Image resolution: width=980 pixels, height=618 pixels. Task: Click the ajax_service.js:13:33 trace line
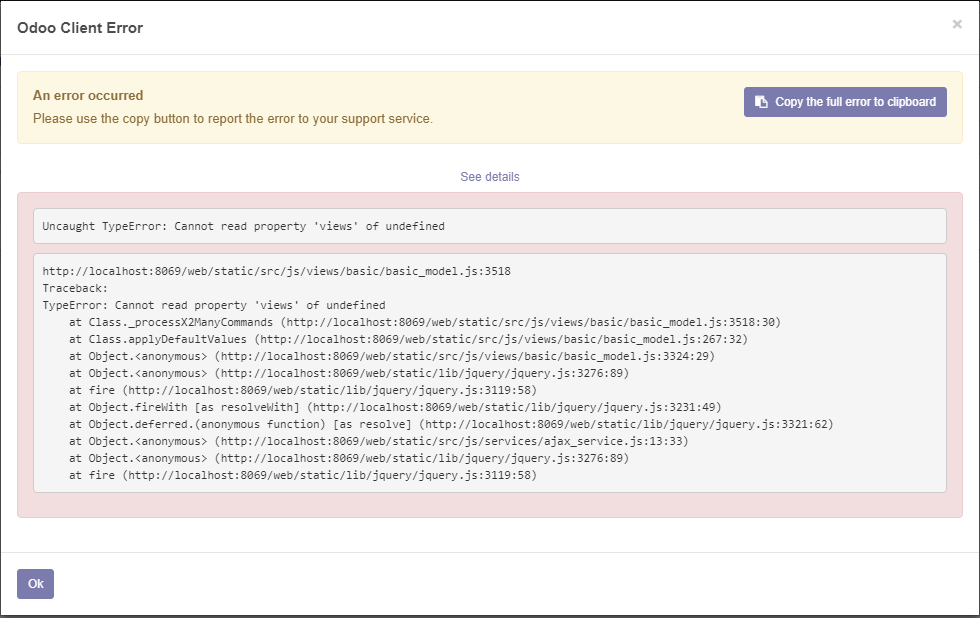(x=378, y=441)
